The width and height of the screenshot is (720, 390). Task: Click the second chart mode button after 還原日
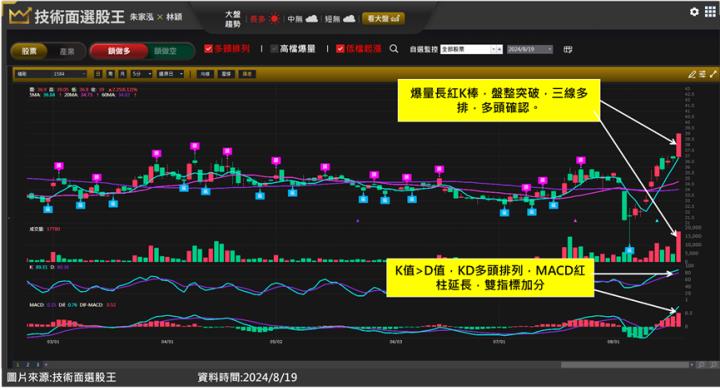[226, 74]
